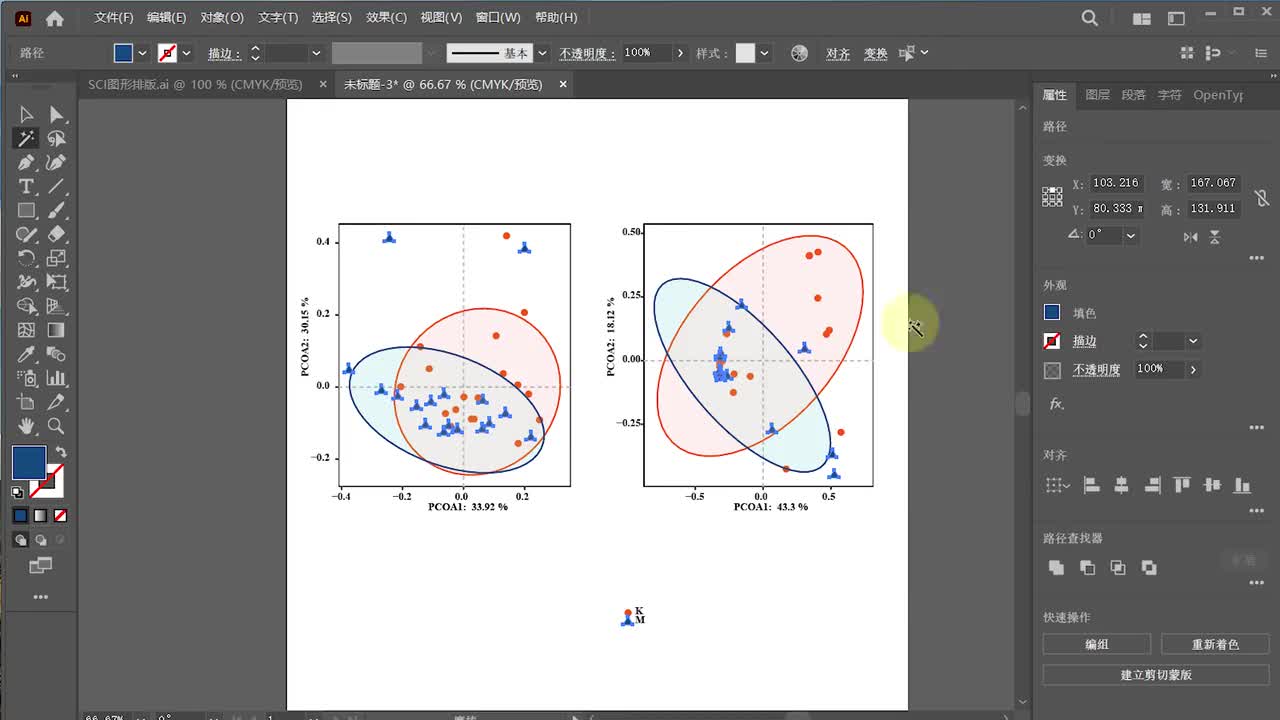Open the rotation angle dropdown in properties
The image size is (1280, 720).
pos(1131,236)
